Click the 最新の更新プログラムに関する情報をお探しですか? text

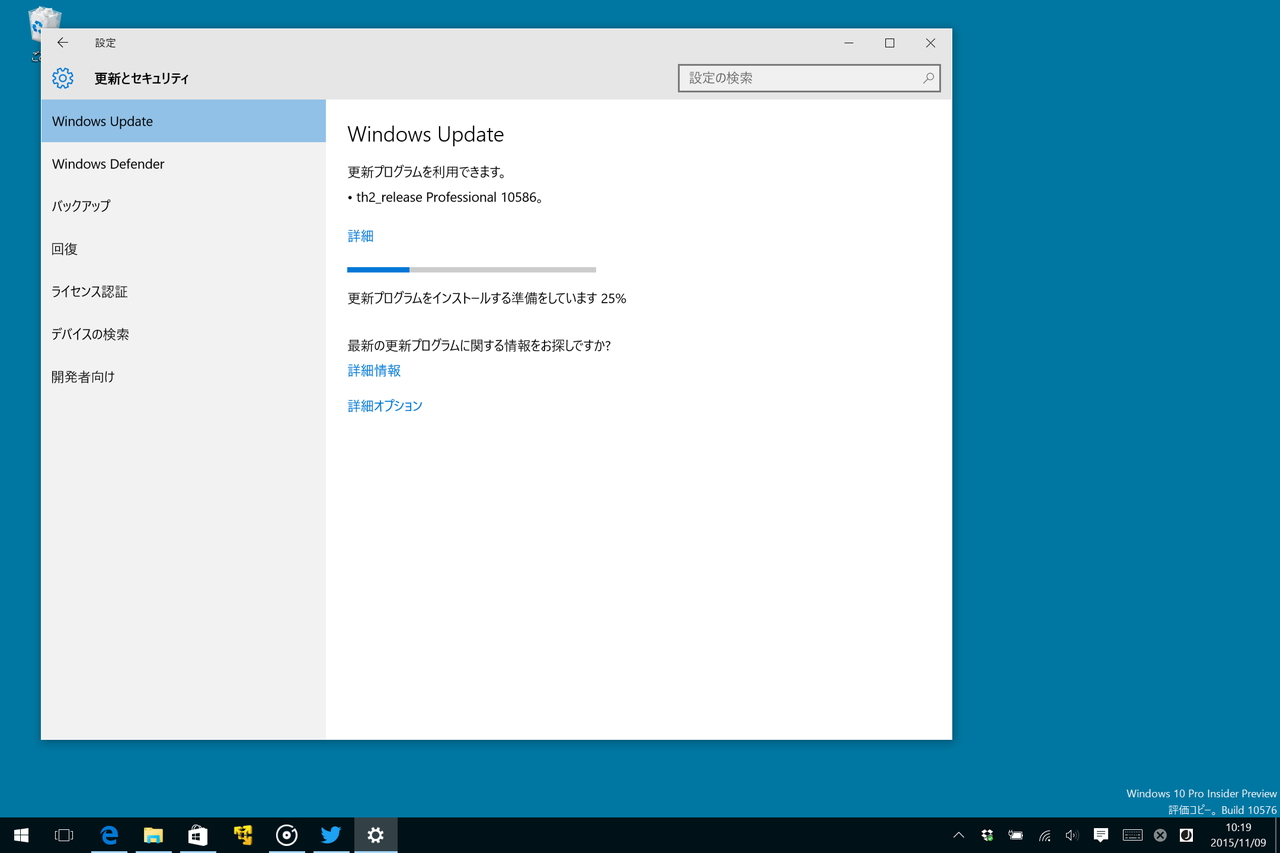click(x=479, y=346)
